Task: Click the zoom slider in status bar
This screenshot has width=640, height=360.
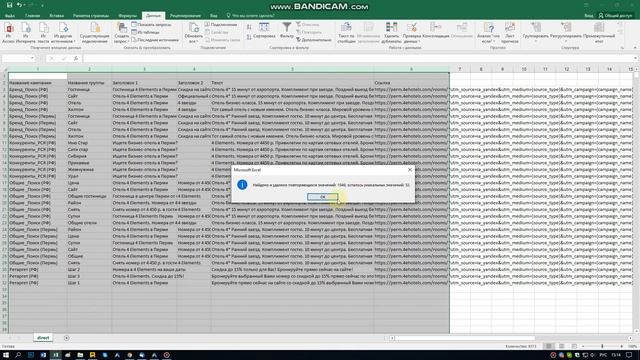Action: [602, 346]
